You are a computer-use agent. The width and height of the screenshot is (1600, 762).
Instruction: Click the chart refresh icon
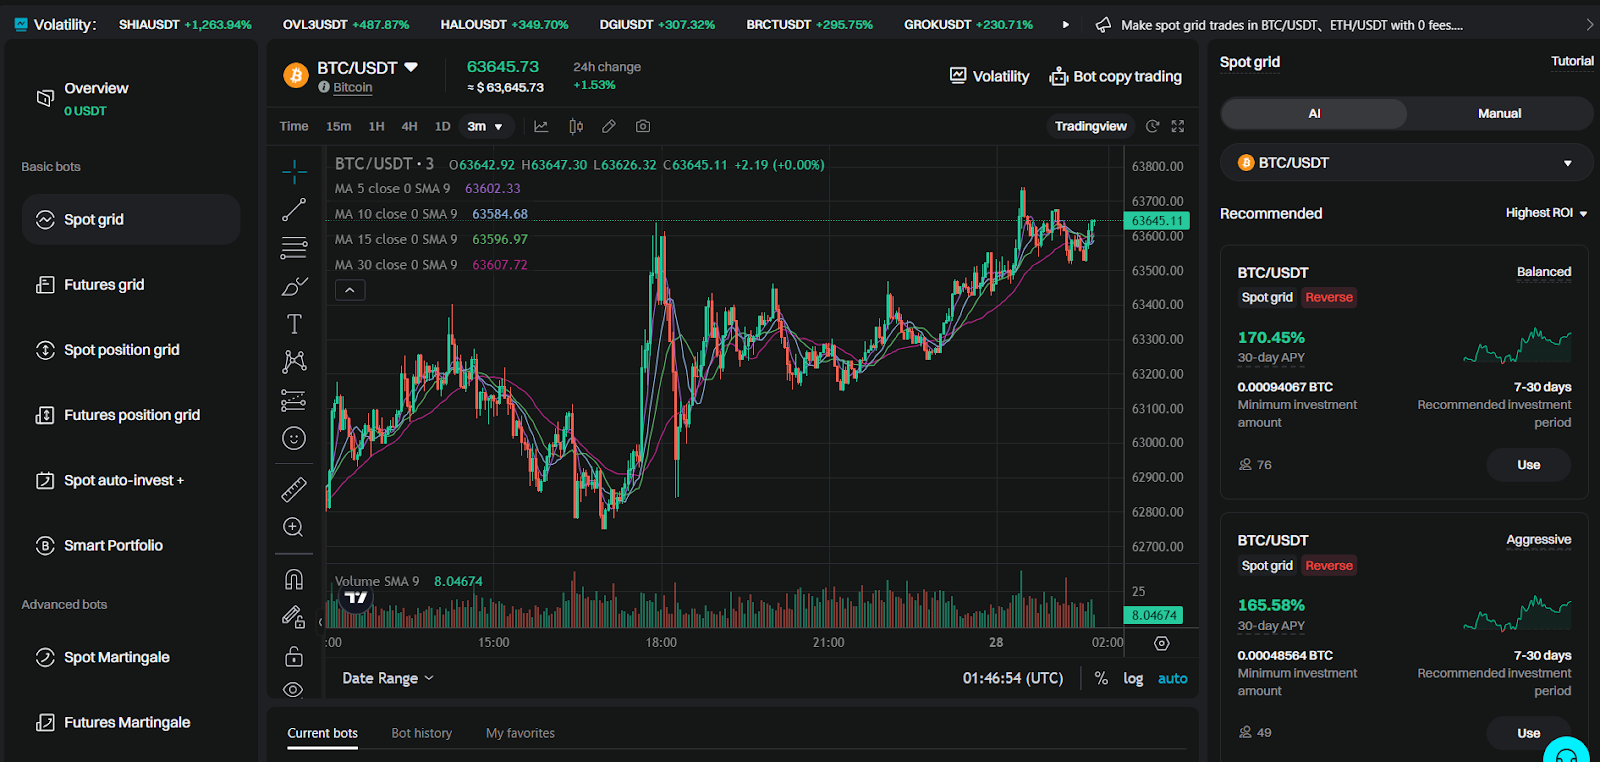(x=1152, y=126)
